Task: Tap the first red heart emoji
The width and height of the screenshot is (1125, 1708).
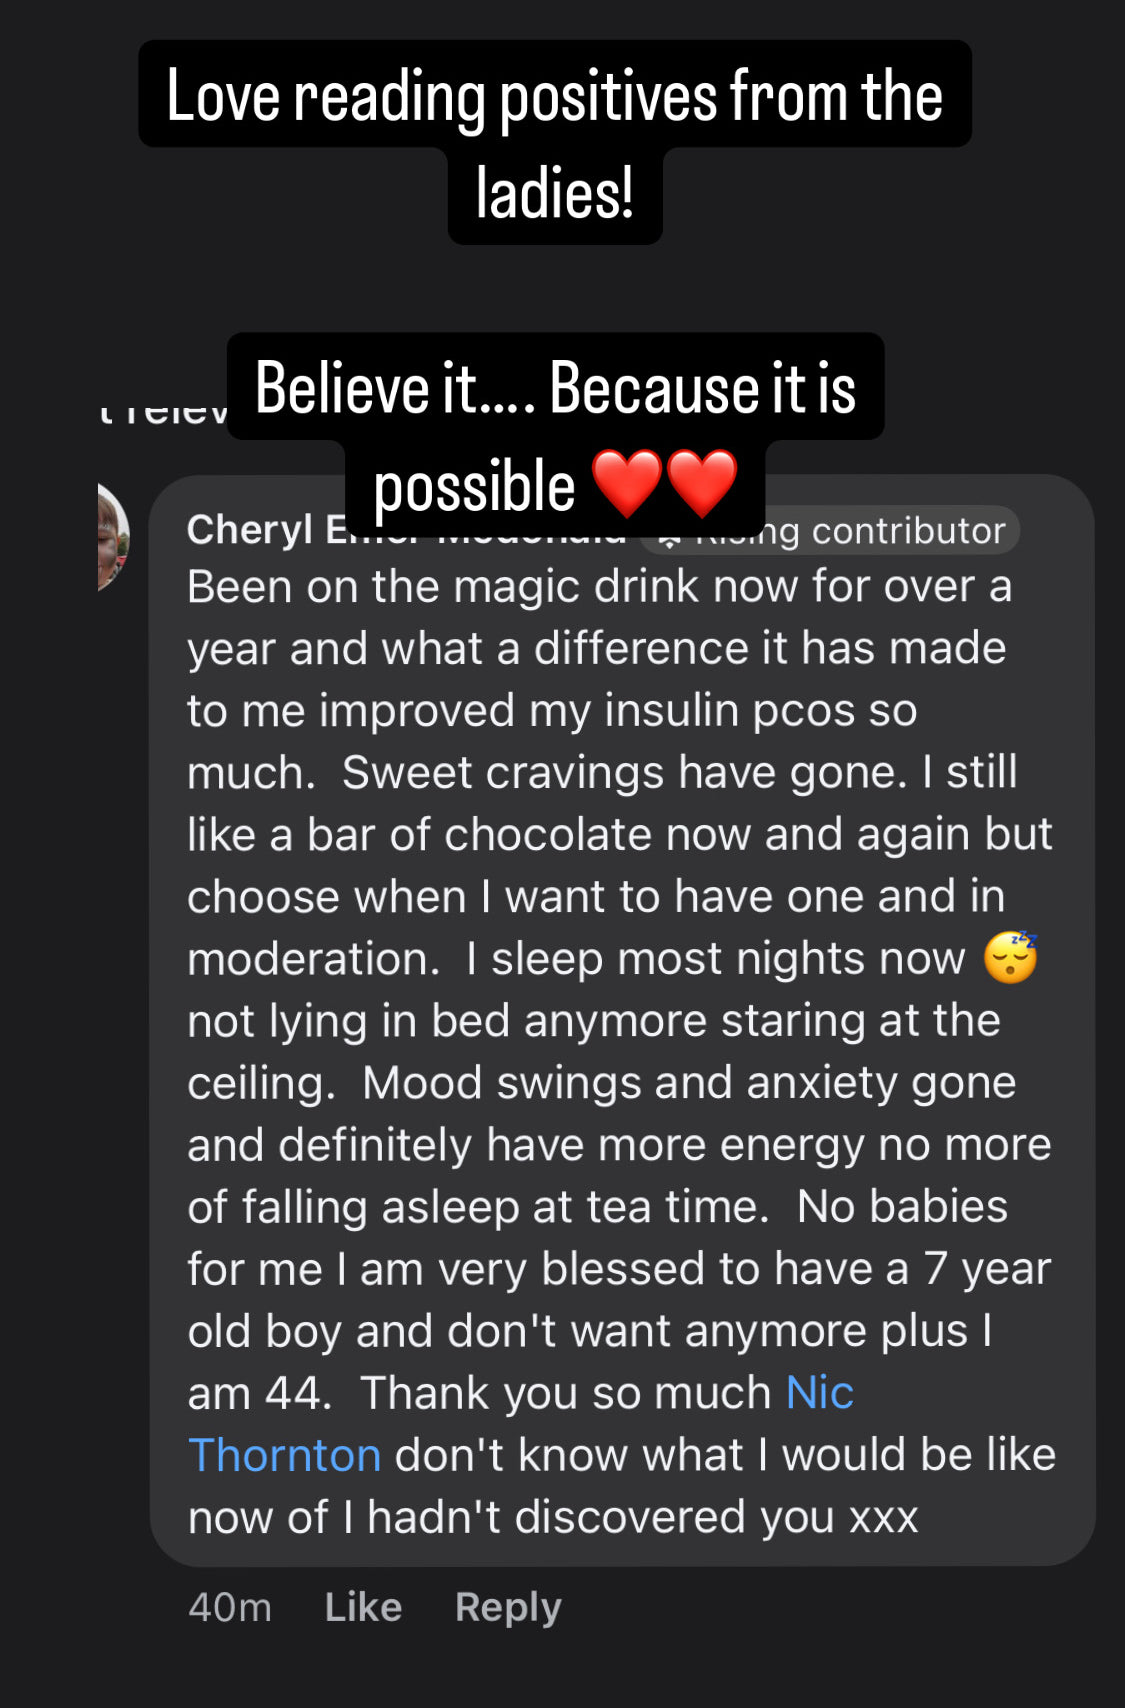Action: pyautogui.click(x=627, y=483)
